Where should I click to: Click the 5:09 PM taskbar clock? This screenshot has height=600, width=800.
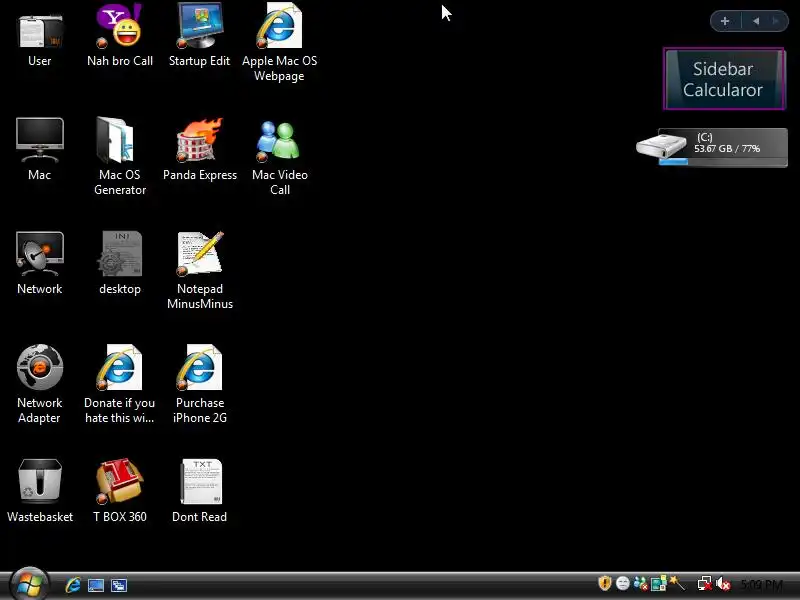coord(761,584)
